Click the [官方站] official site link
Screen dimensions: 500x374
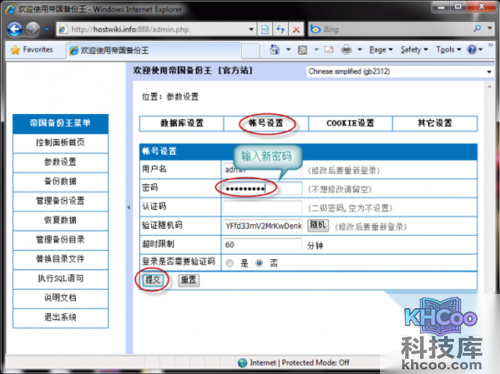[x=235, y=71]
